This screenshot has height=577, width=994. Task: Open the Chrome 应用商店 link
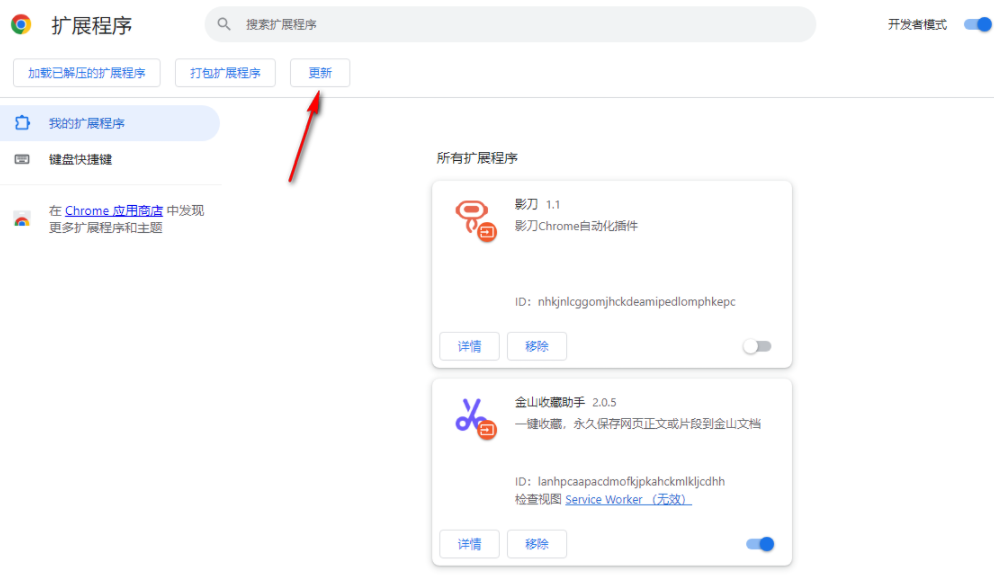coord(114,211)
